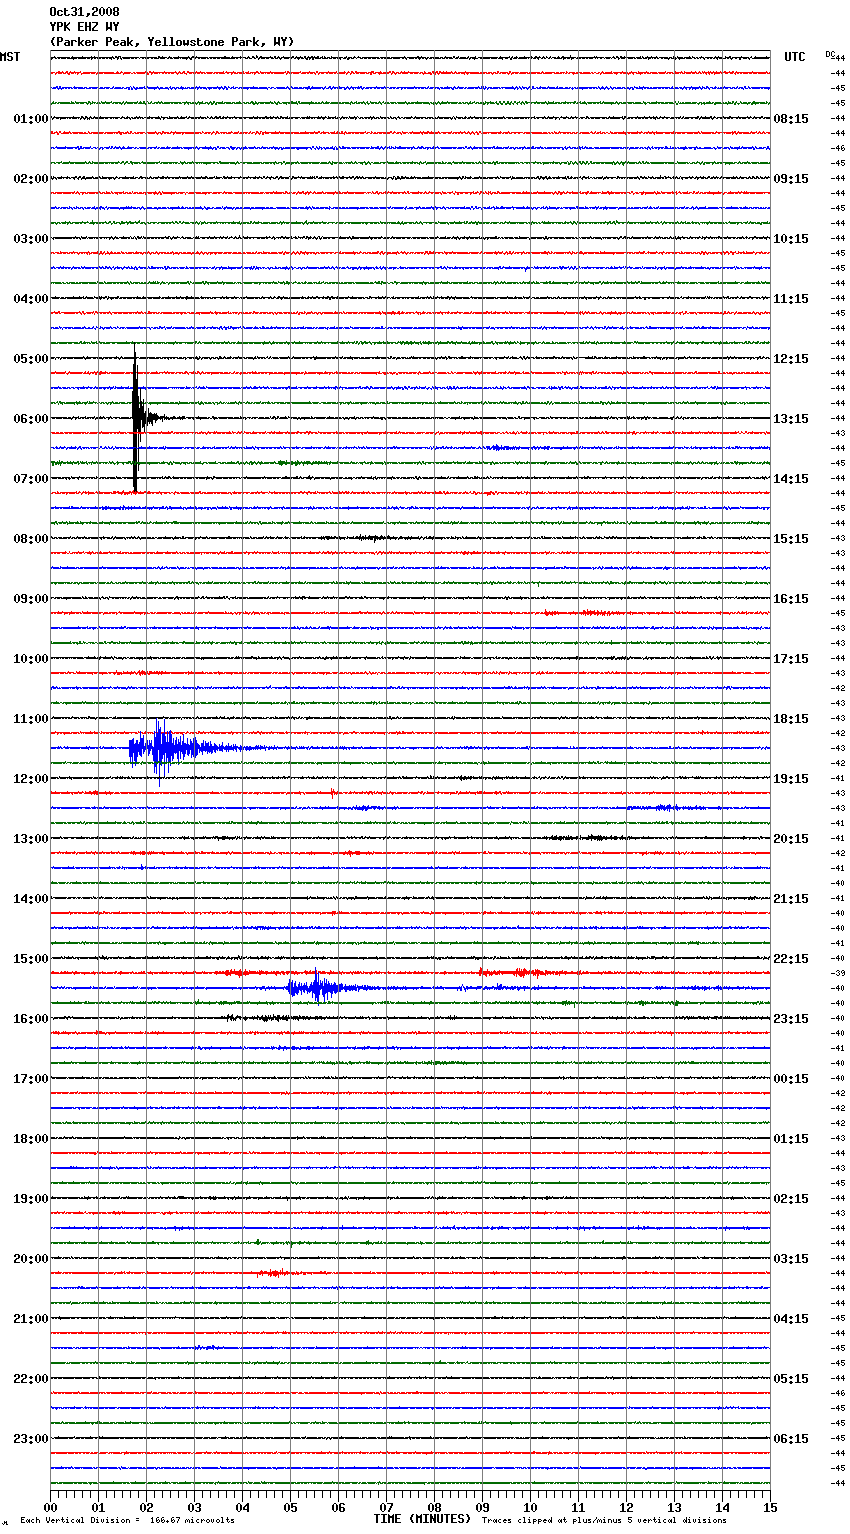Click the 15:00 MST hour label
The height and width of the screenshot is (1534, 850).
pyautogui.click(x=31, y=959)
